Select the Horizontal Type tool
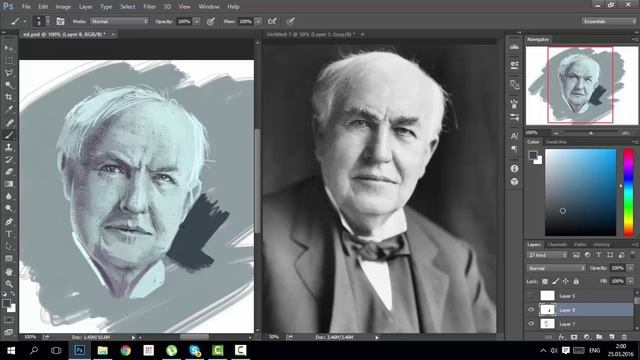Image resolution: width=640 pixels, height=360 pixels. pyautogui.click(x=9, y=234)
